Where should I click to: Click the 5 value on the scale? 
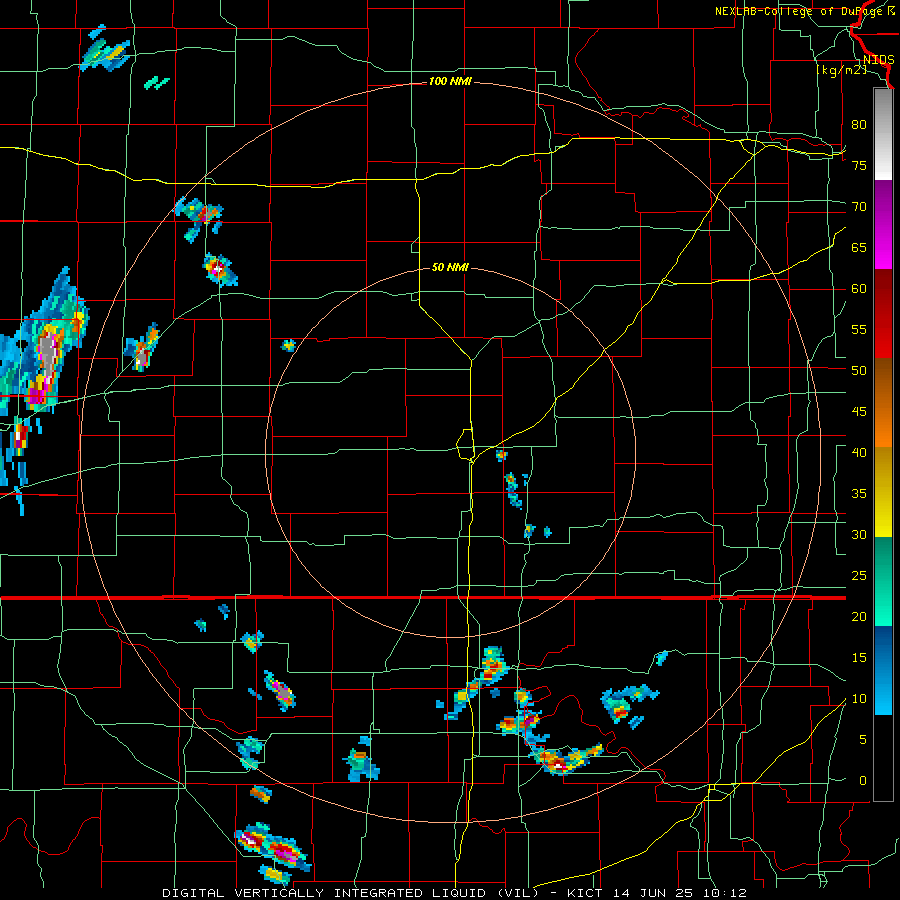(x=863, y=740)
